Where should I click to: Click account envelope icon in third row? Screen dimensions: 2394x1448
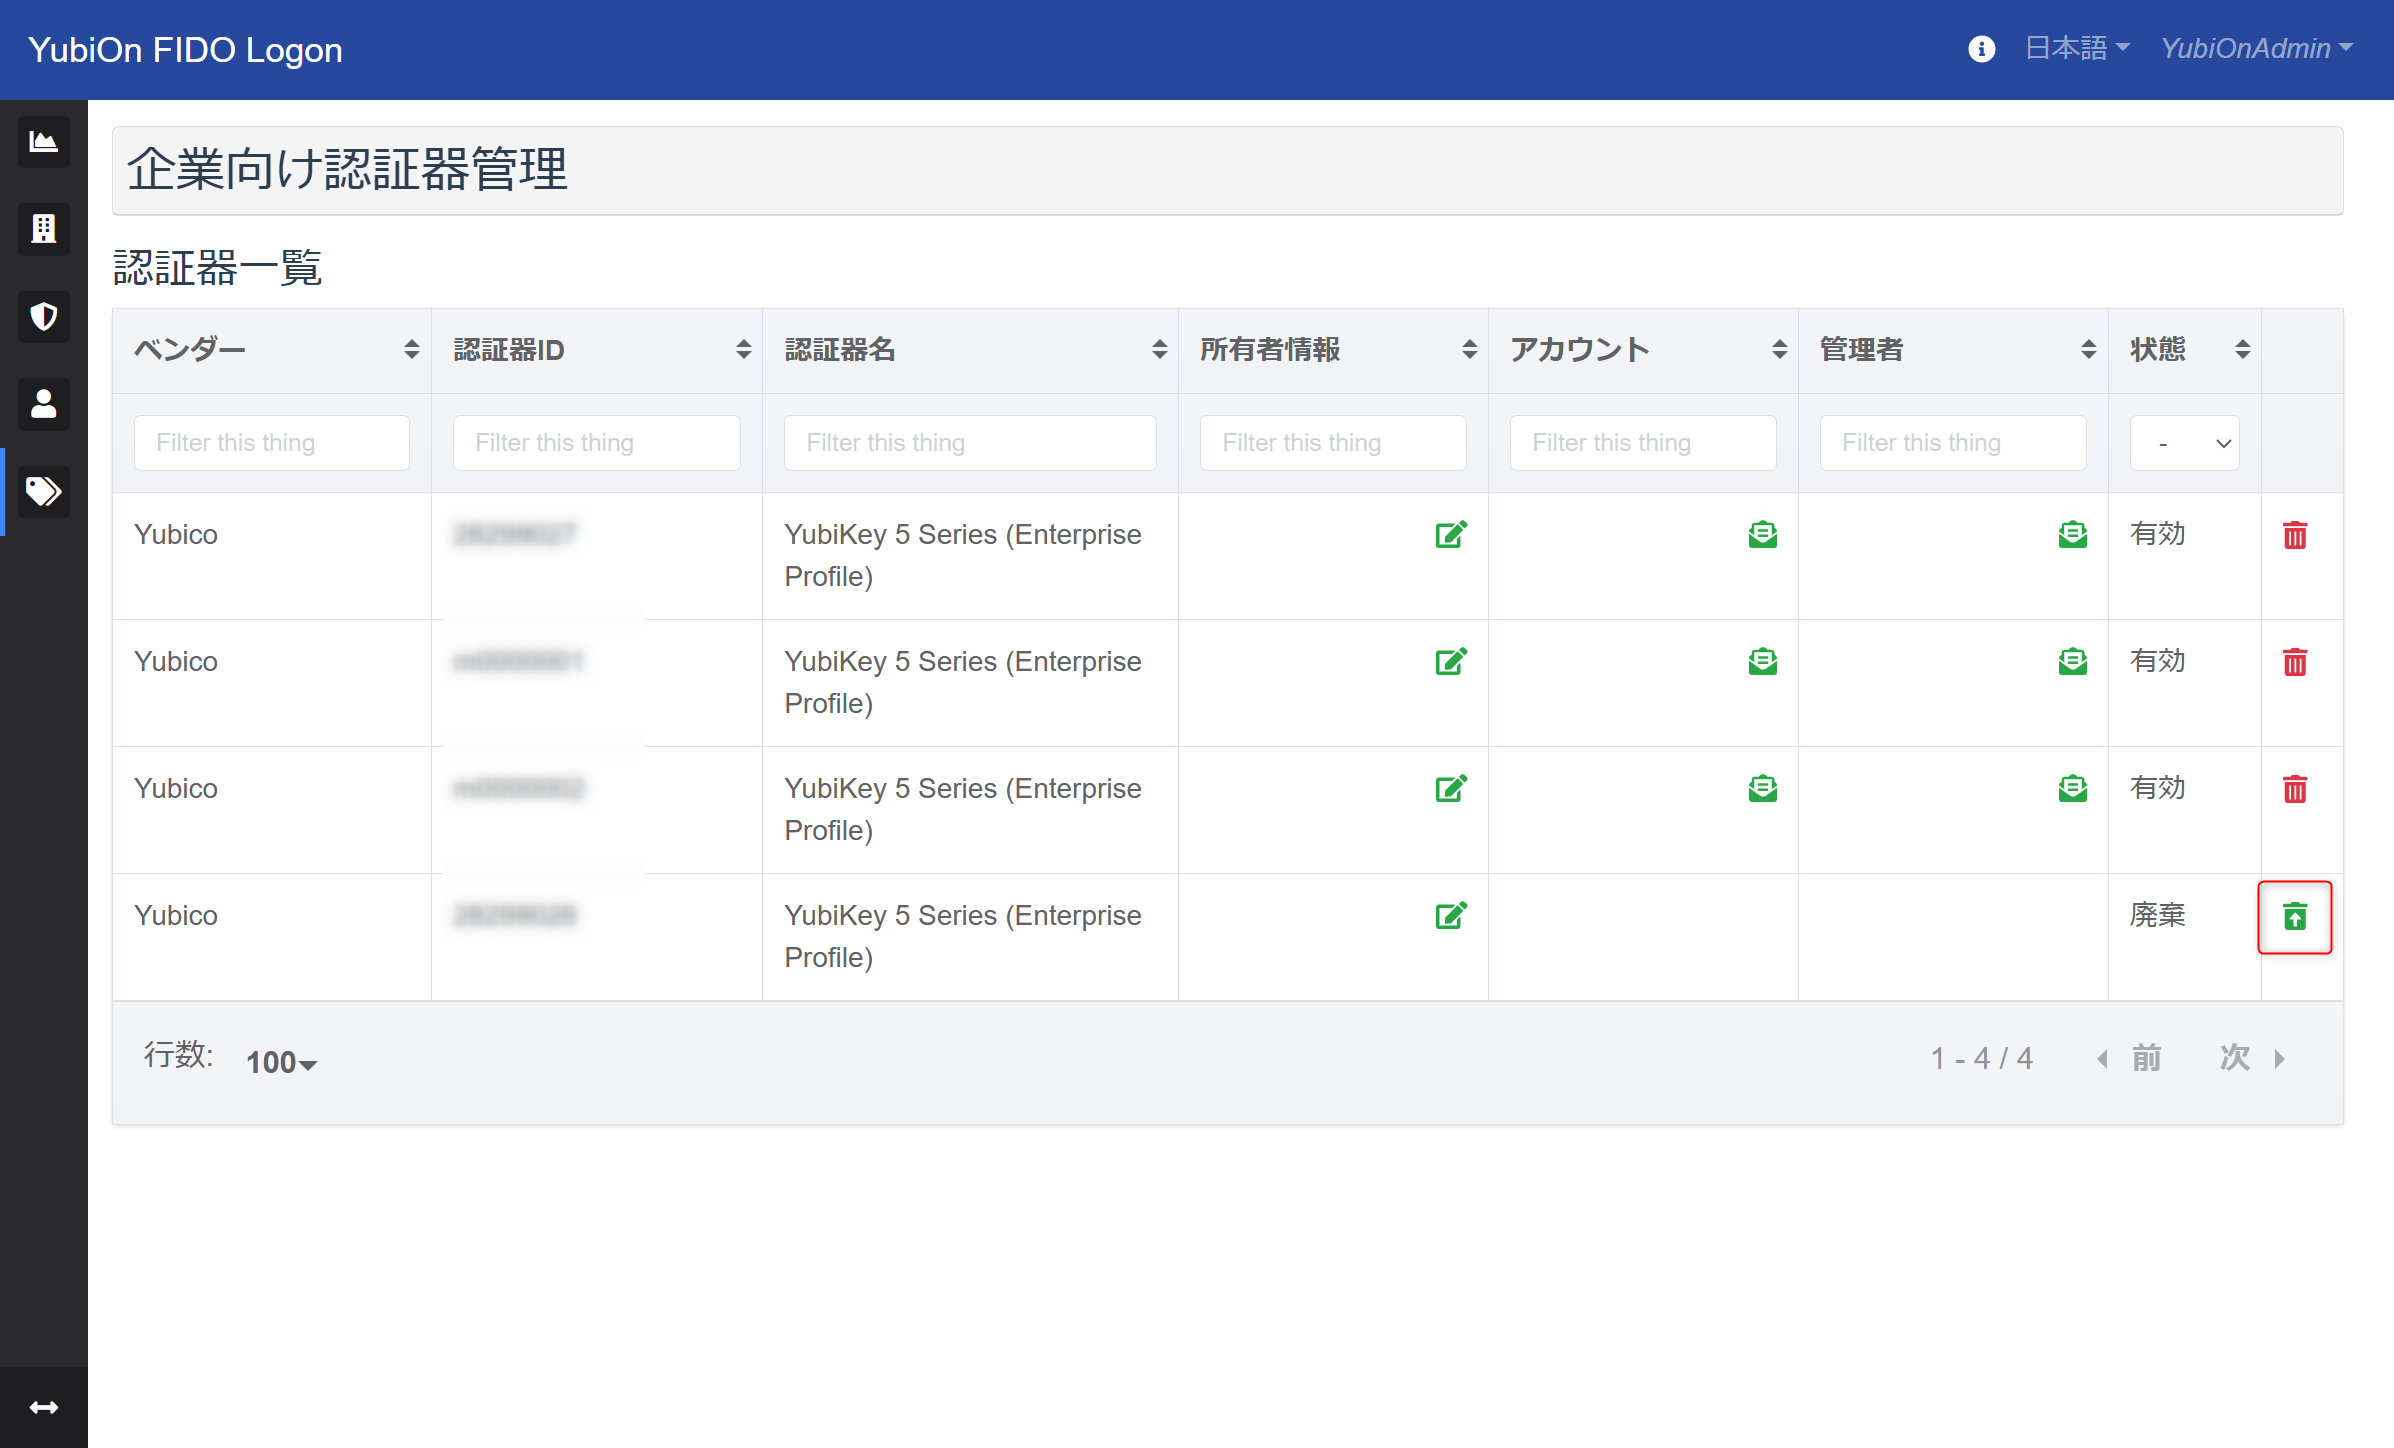point(1762,788)
